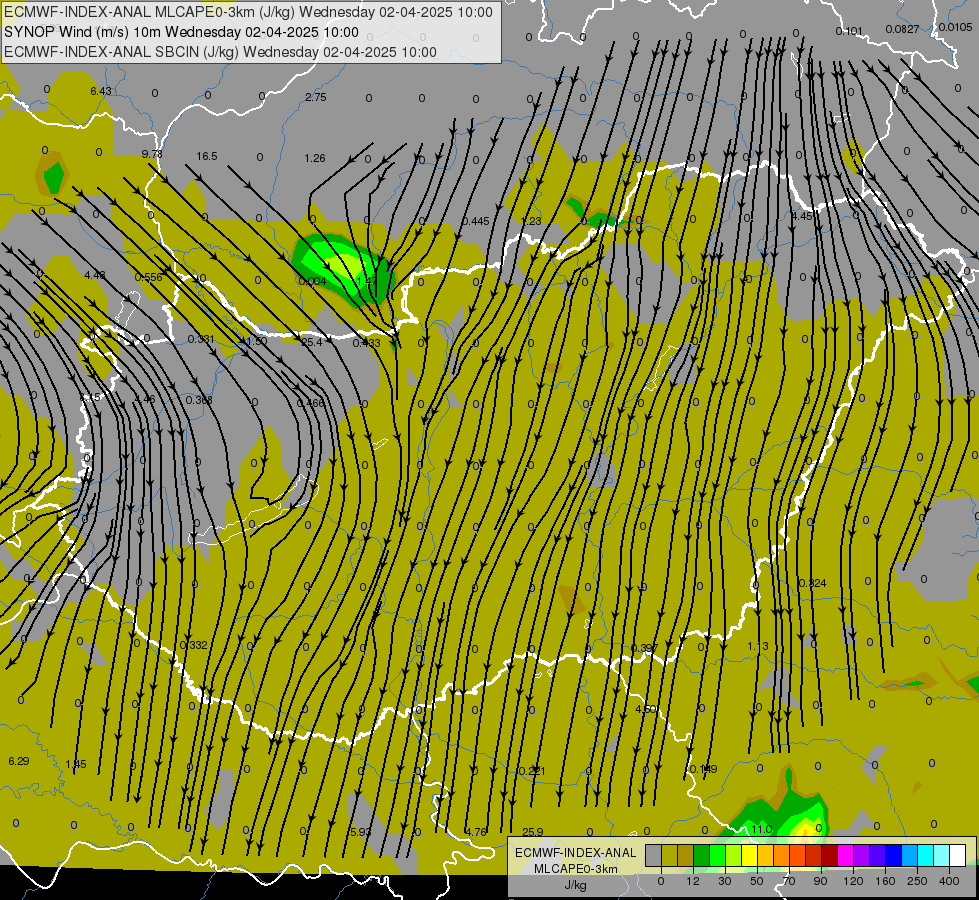Click the map value 0.445
979x900 pixels.
coord(476,221)
